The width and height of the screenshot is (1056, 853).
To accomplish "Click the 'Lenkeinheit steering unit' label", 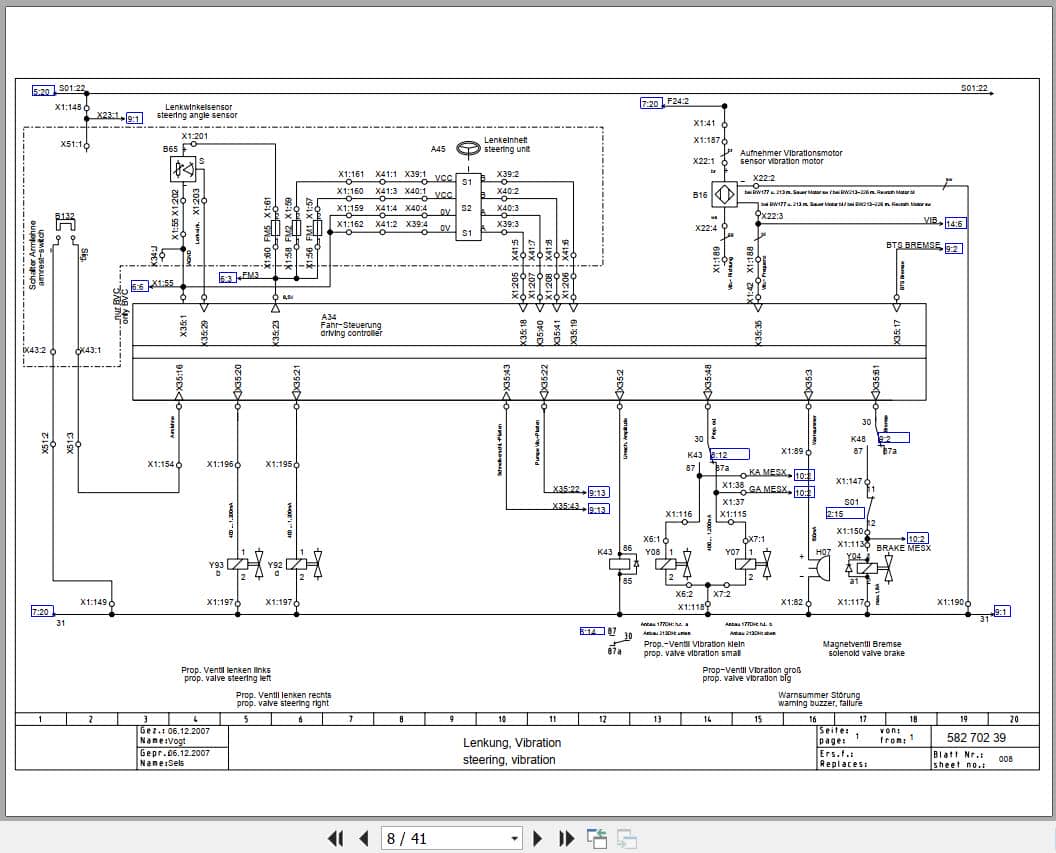I will (507, 145).
